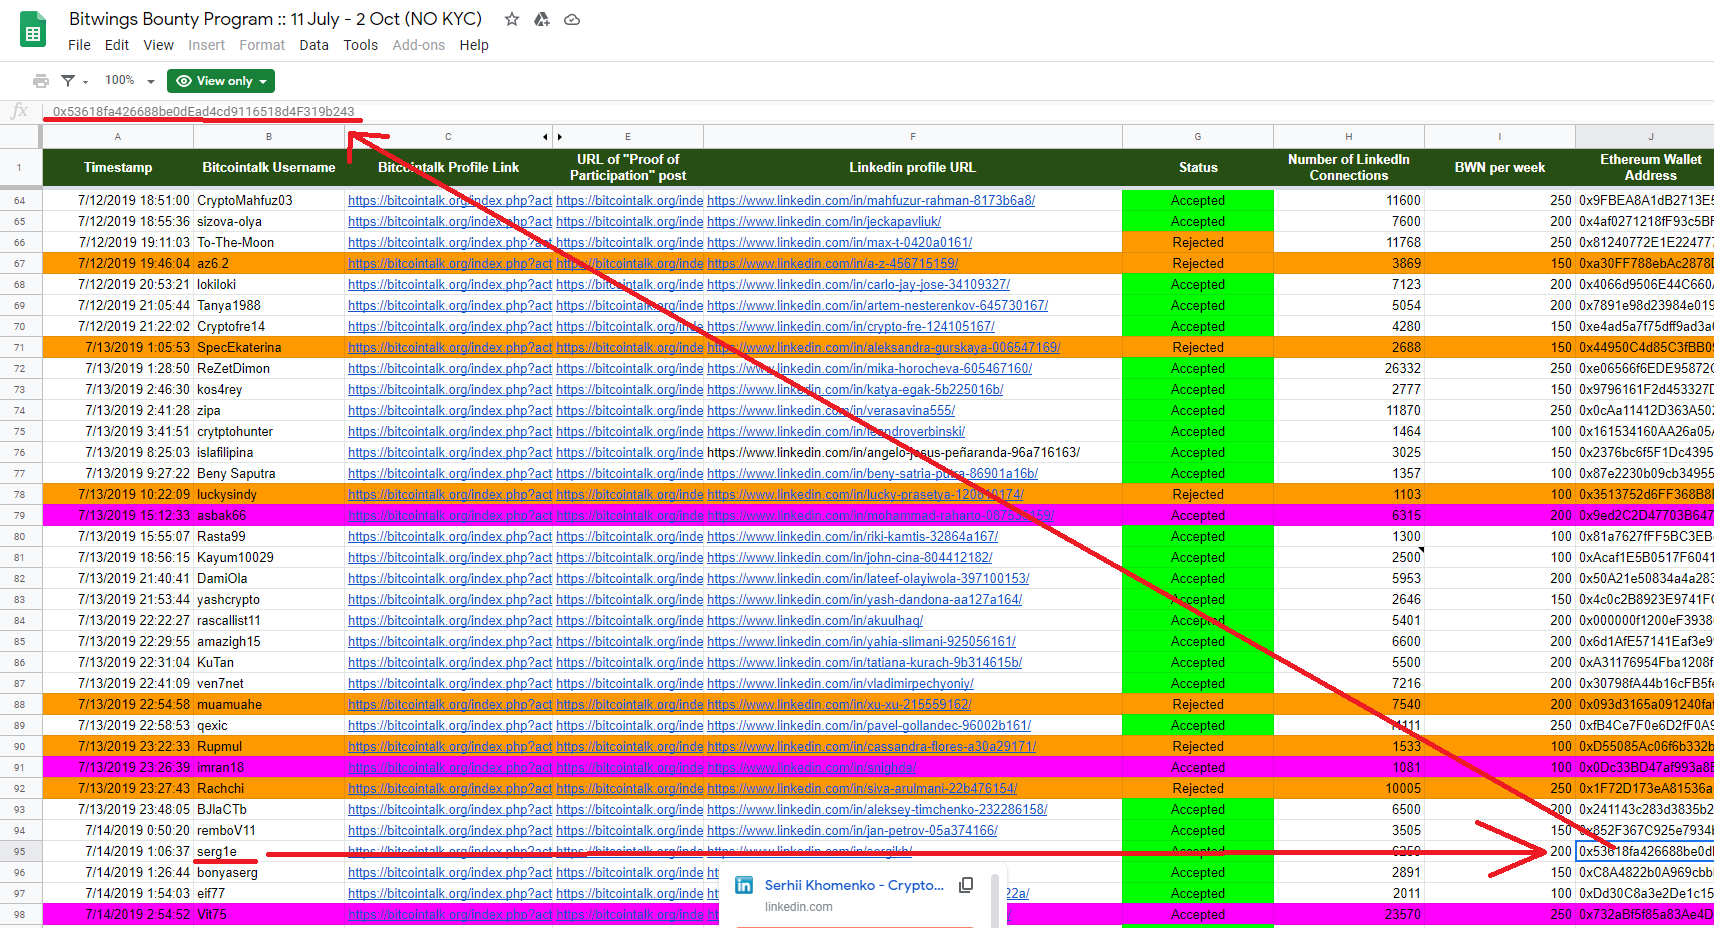Click the filter funnel icon
This screenshot has width=1714, height=928.
coord(68,81)
